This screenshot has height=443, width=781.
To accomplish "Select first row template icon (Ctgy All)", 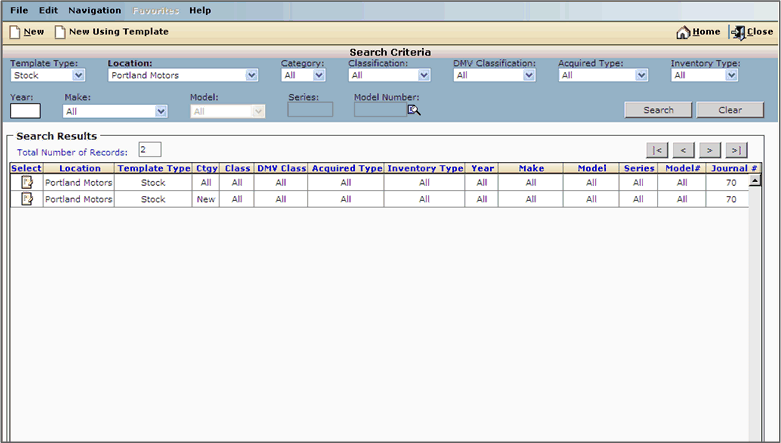I will [x=27, y=182].
